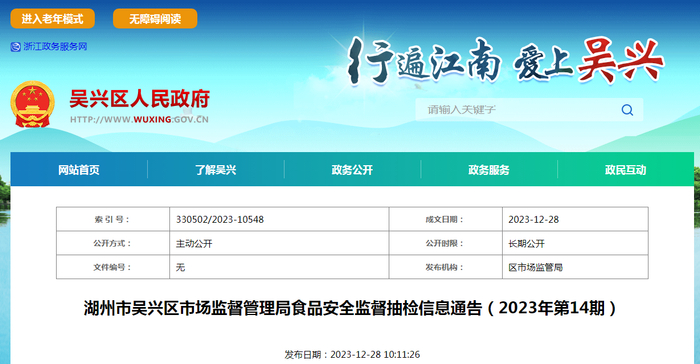
Task: Click the 文件编号 value 无
Action: point(180,267)
